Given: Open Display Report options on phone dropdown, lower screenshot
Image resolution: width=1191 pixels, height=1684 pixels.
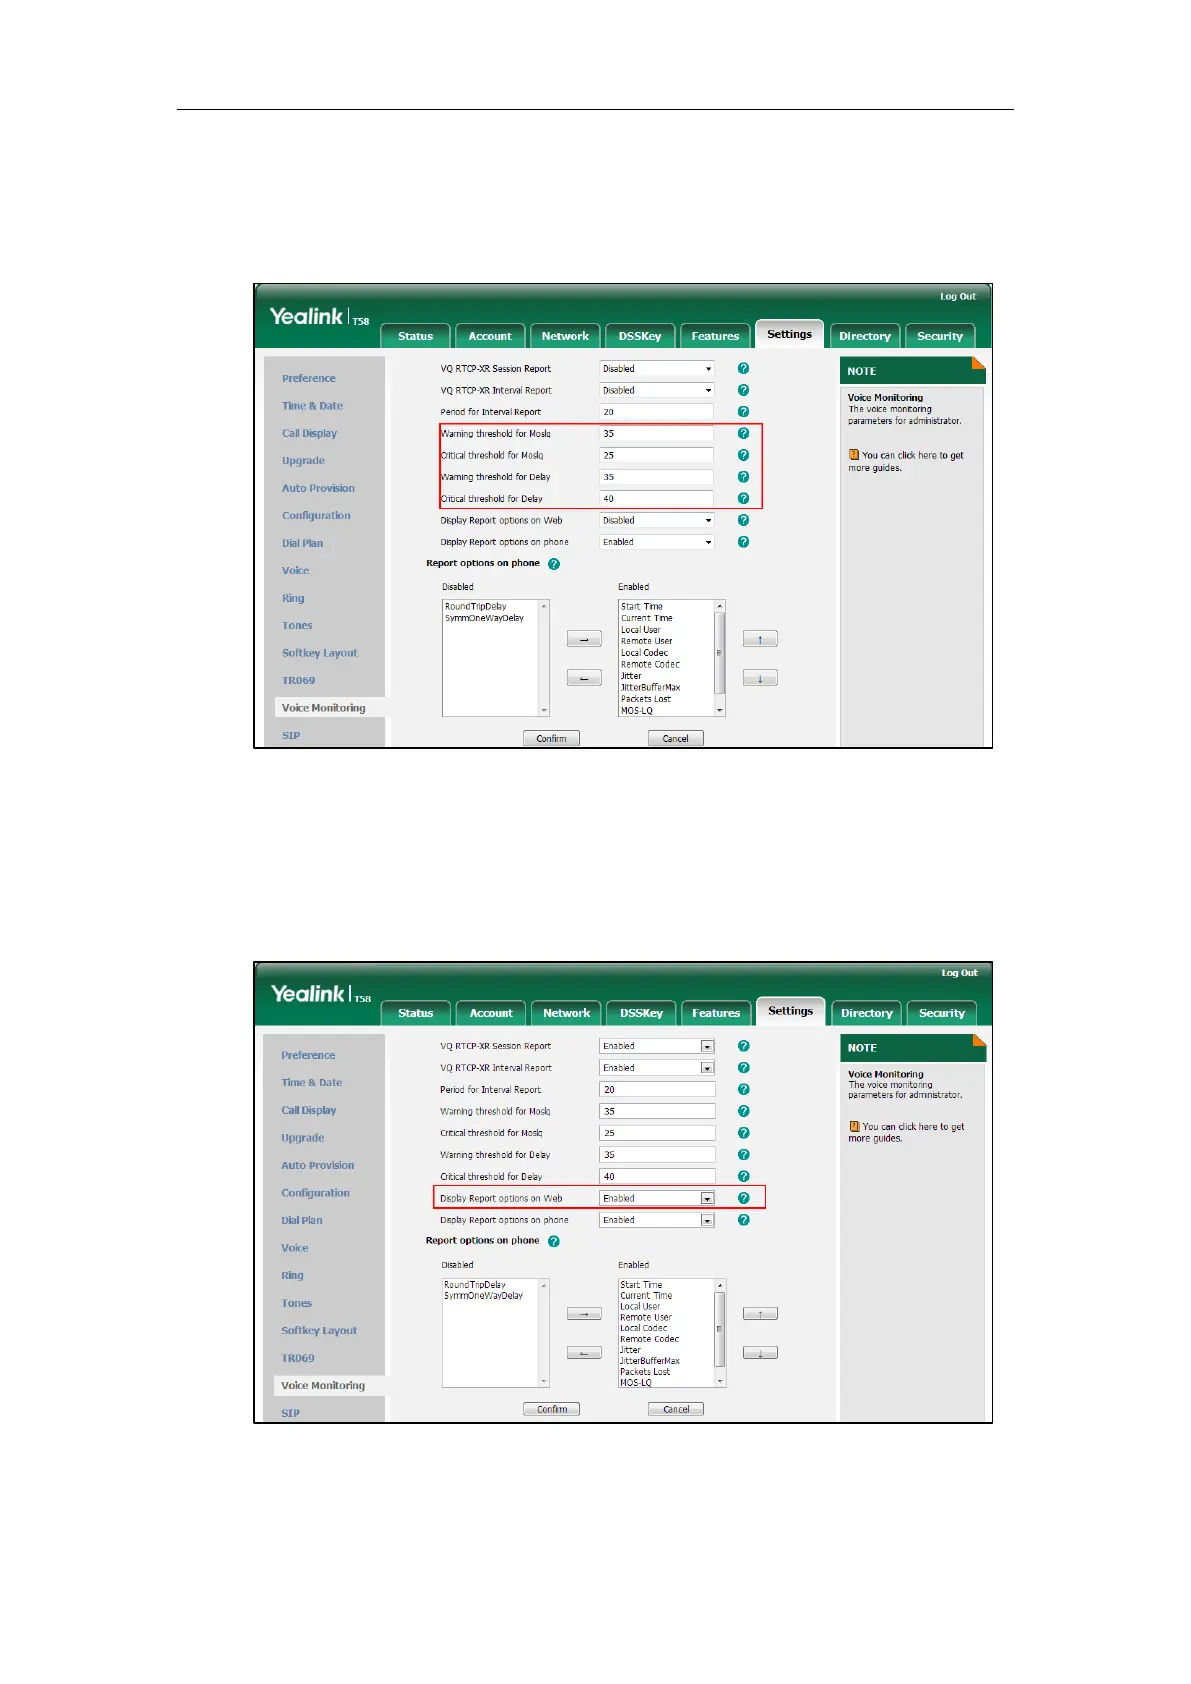Looking at the screenshot, I should (657, 1220).
